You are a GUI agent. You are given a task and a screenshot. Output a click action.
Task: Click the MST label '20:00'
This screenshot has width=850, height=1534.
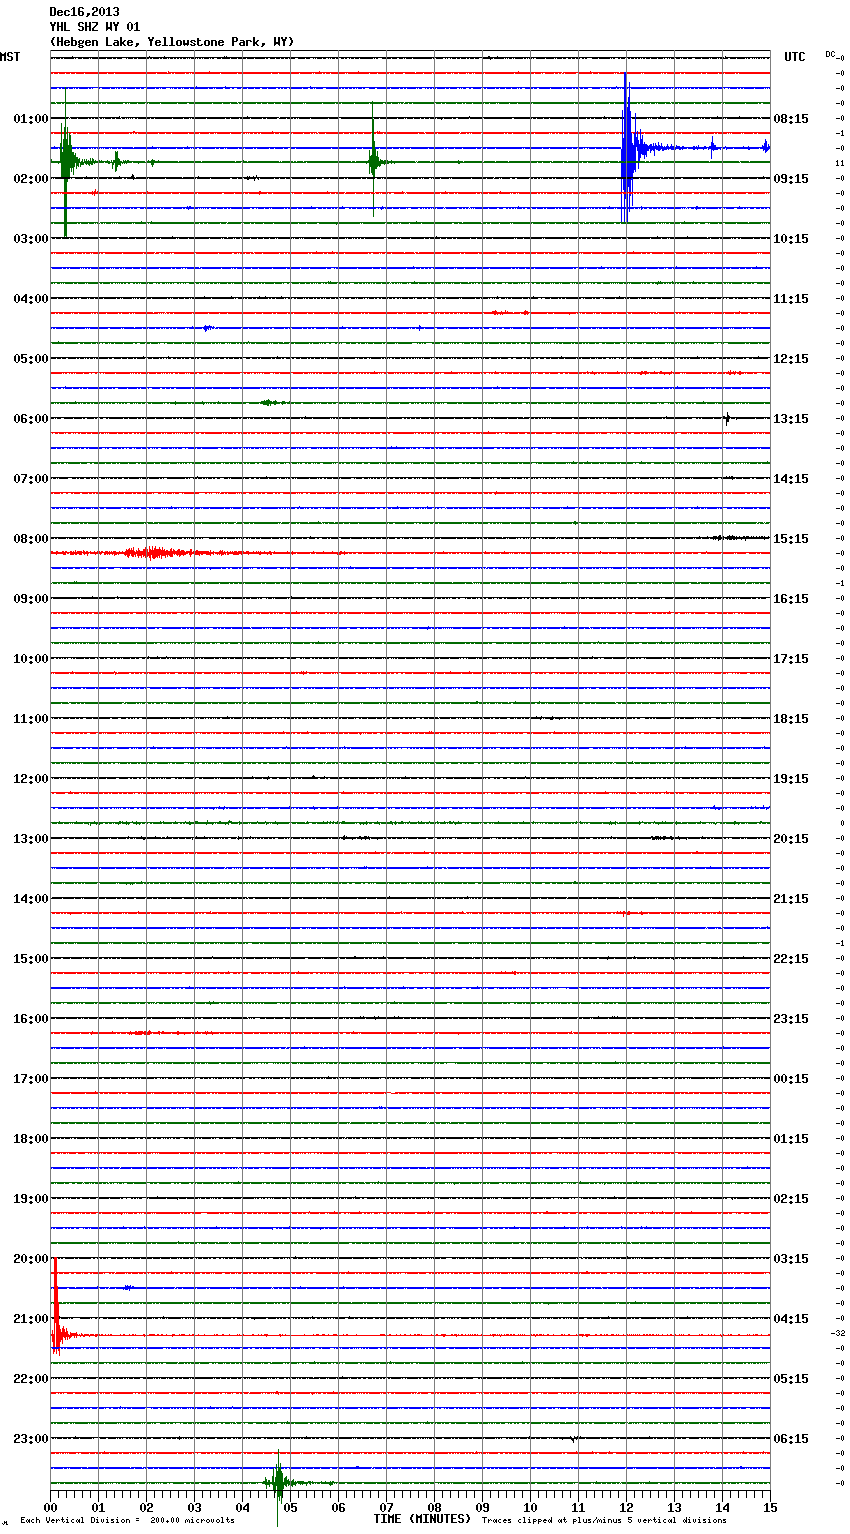pyautogui.click(x=30, y=1259)
